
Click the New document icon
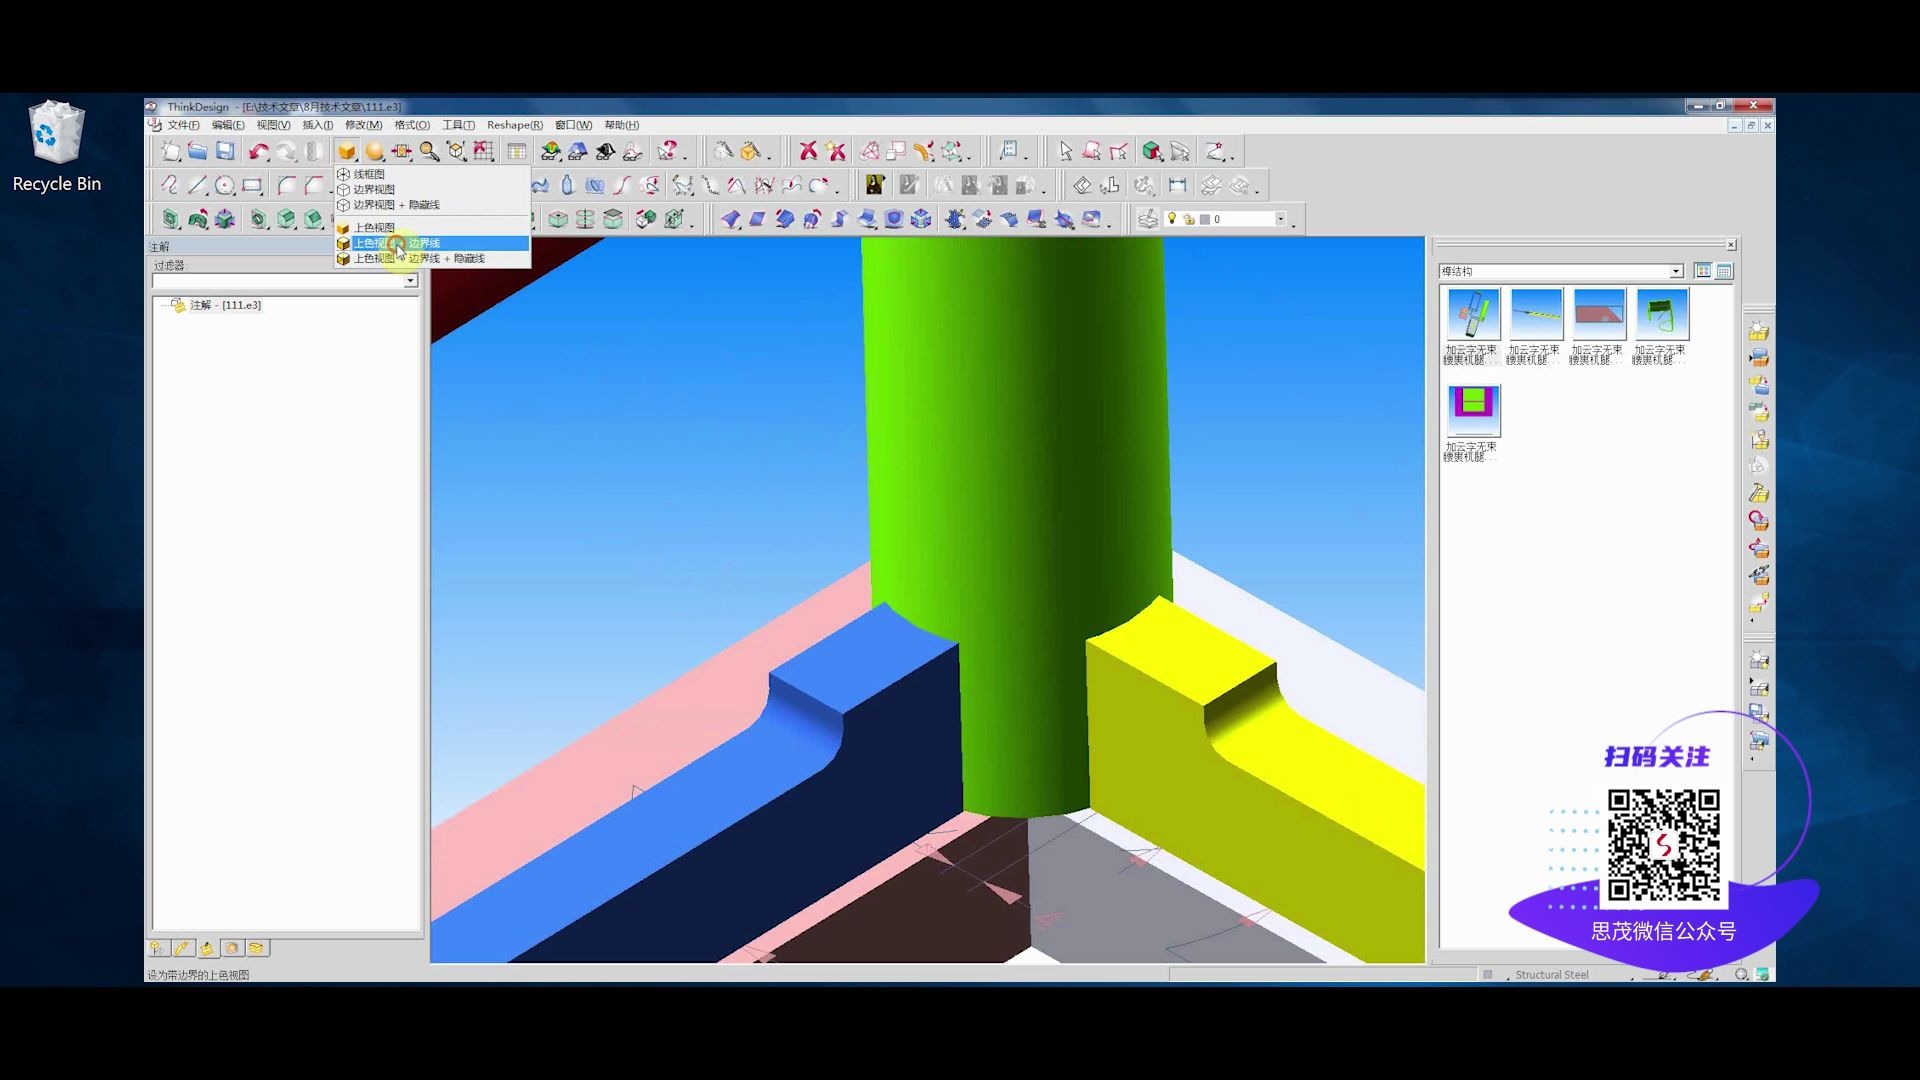pos(171,151)
